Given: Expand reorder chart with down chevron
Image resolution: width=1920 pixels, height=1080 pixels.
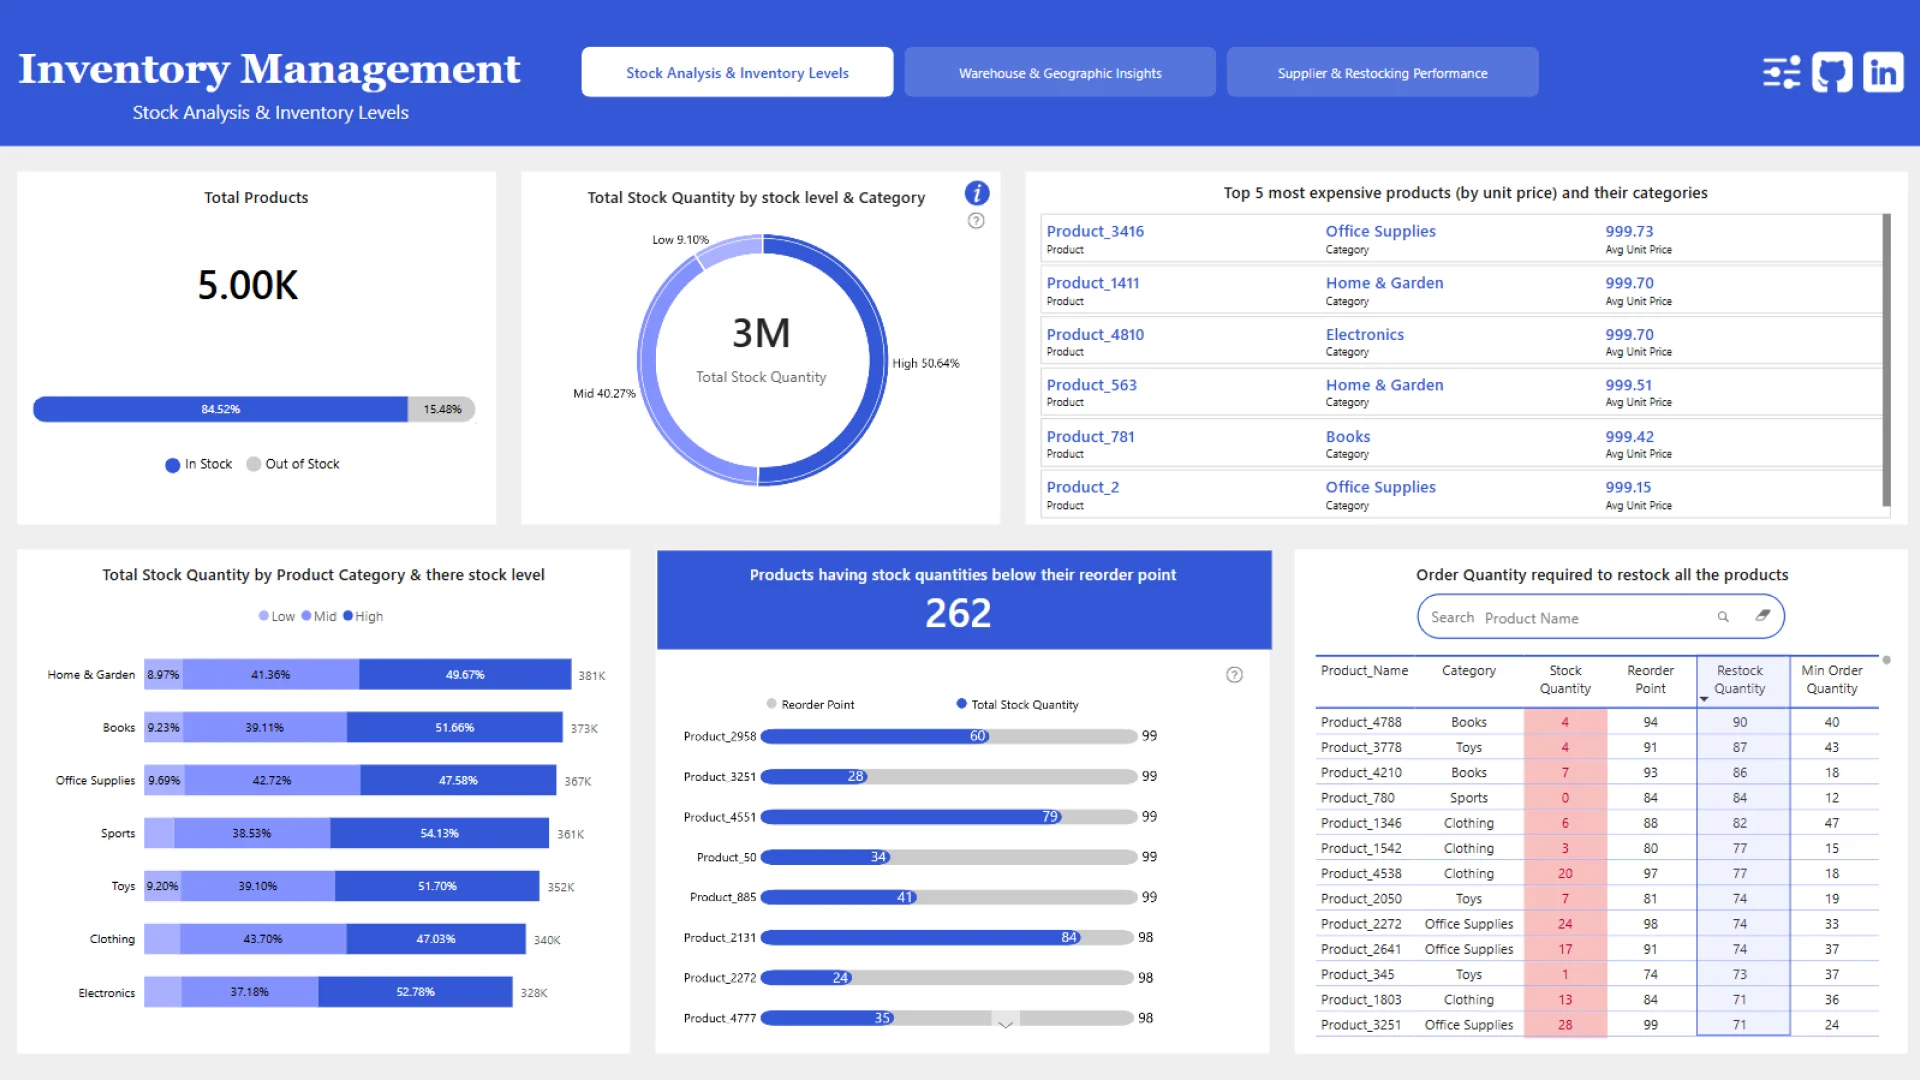Looking at the screenshot, I should pyautogui.click(x=1005, y=1023).
